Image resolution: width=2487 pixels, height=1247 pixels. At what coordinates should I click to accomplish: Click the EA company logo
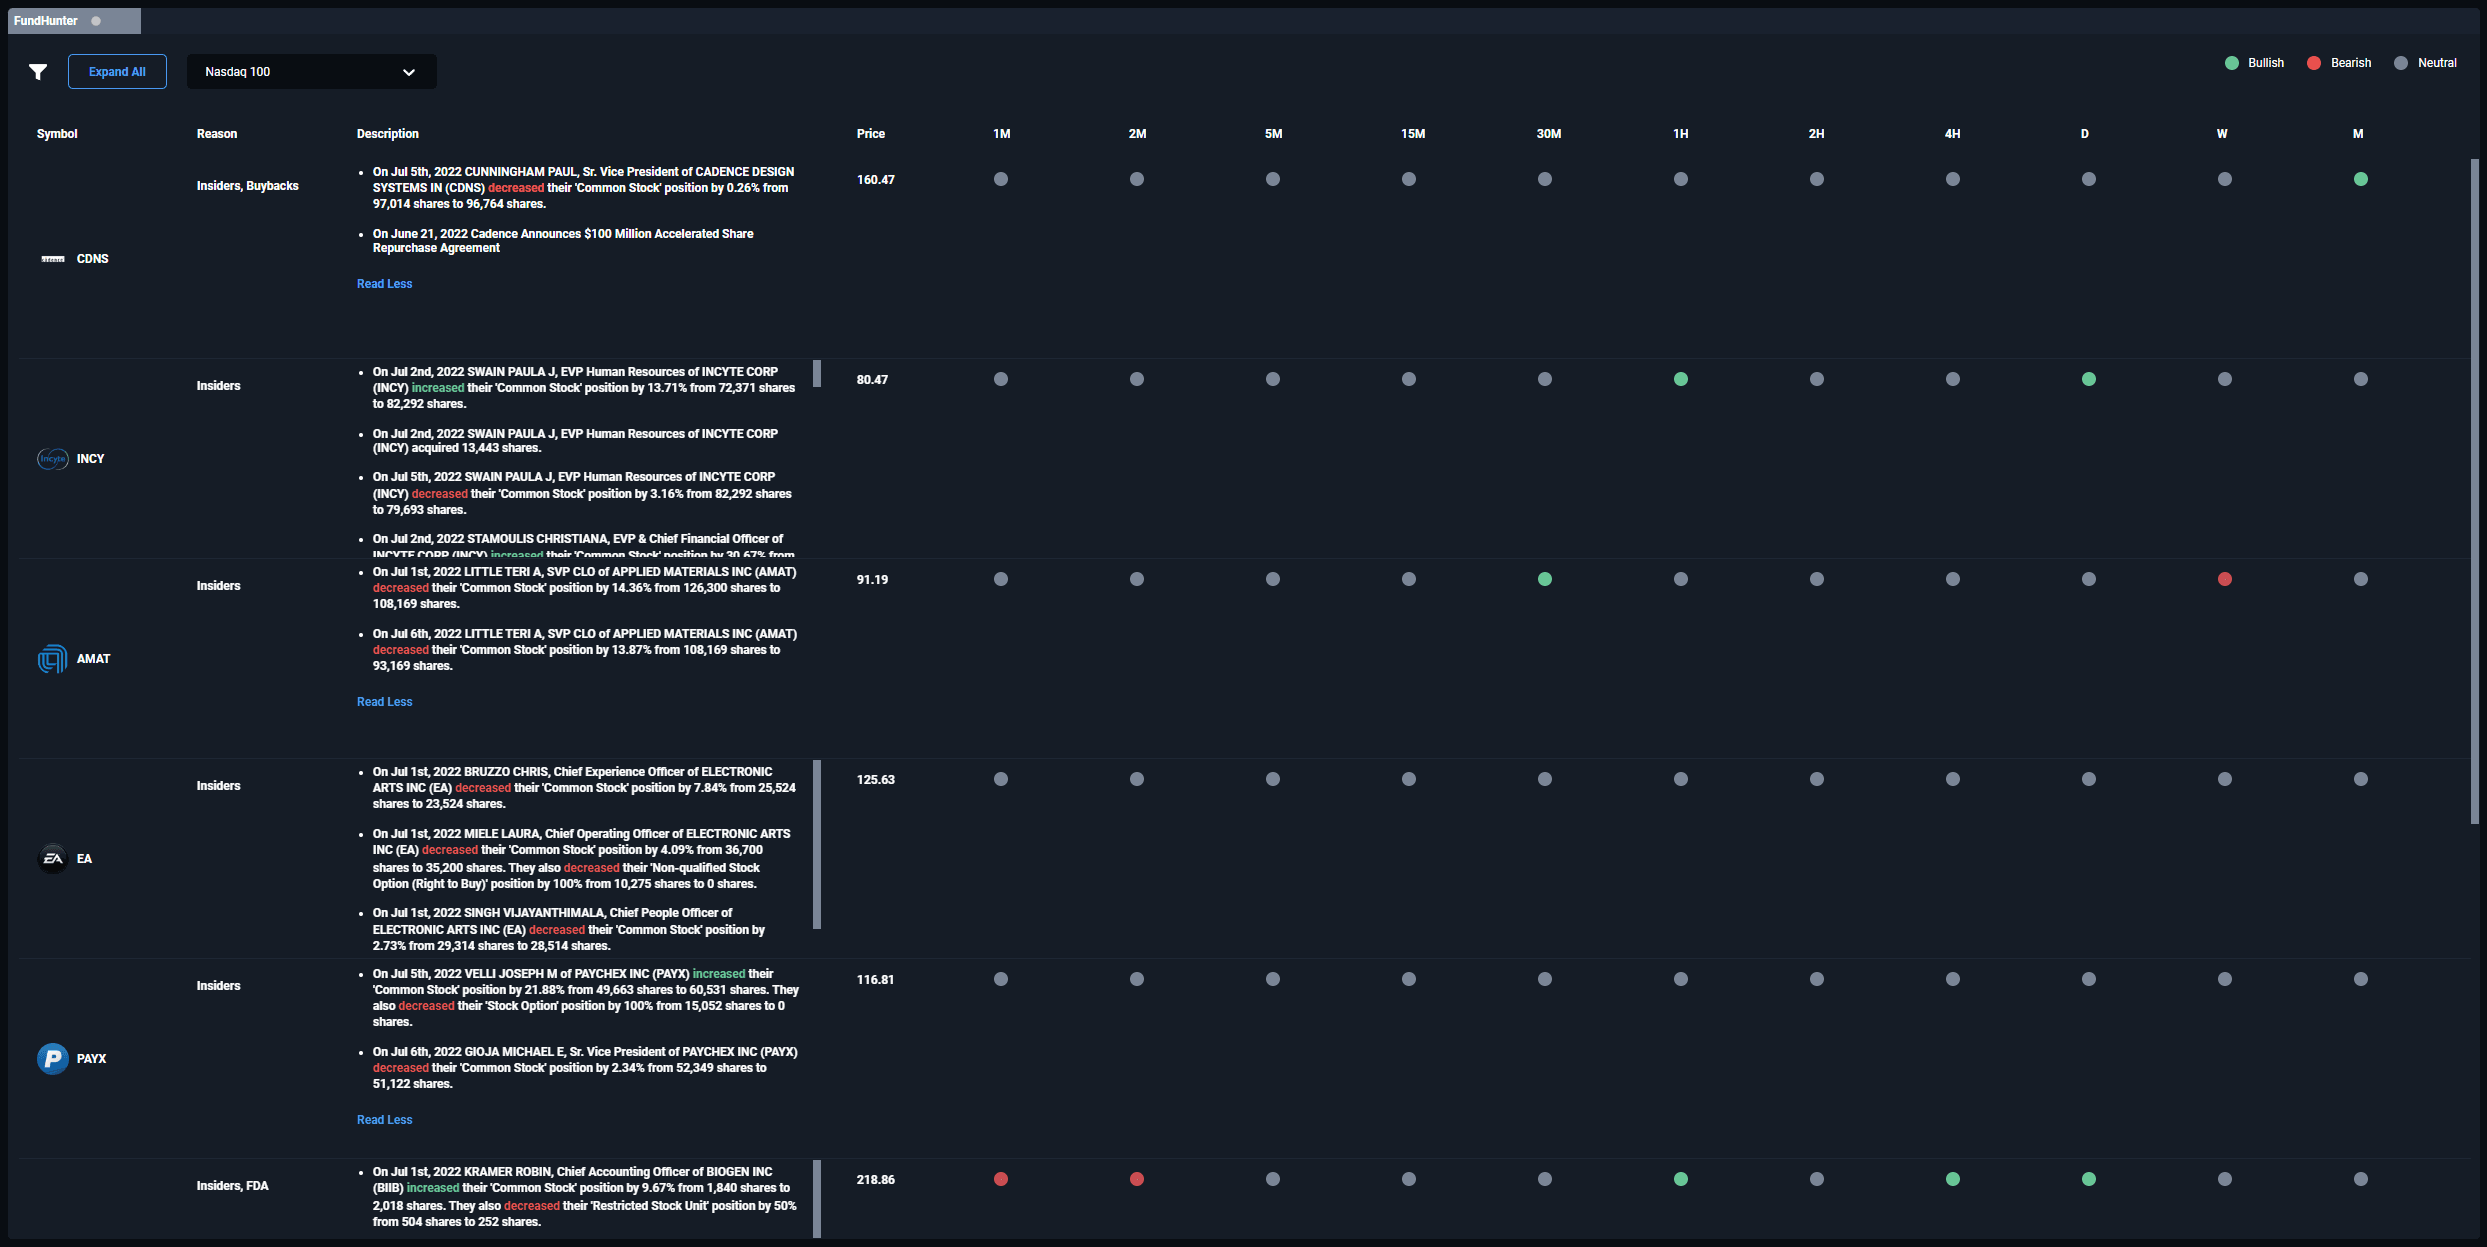pos(53,859)
